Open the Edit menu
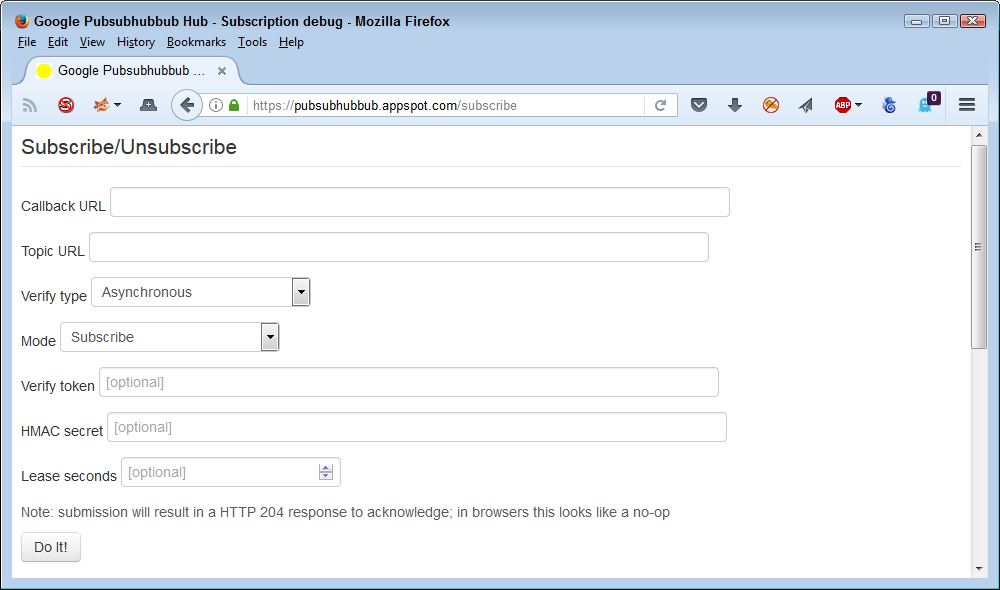Screen dimensions: 1000x590 point(57,42)
